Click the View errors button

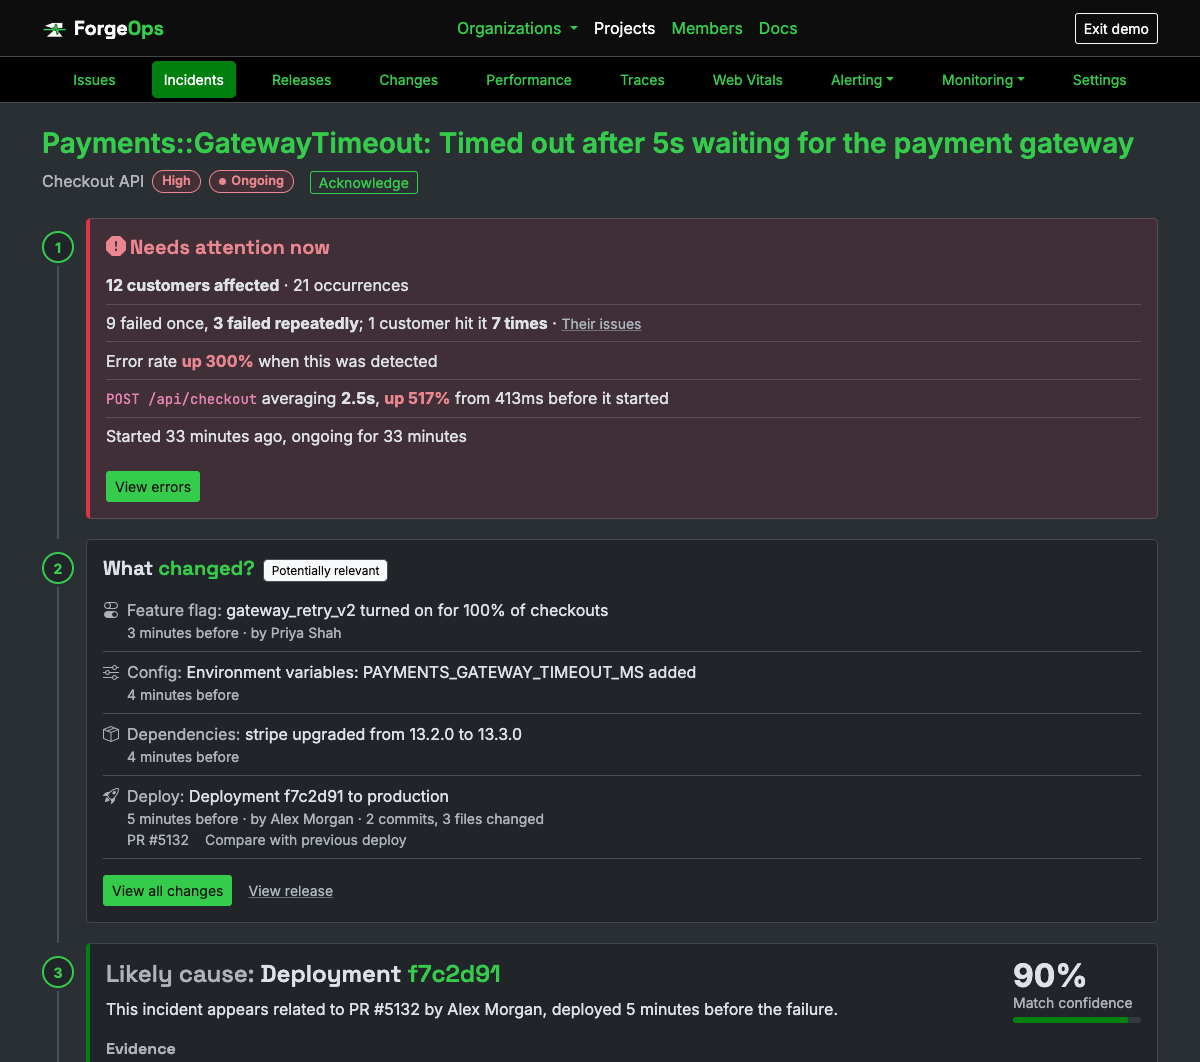(153, 487)
